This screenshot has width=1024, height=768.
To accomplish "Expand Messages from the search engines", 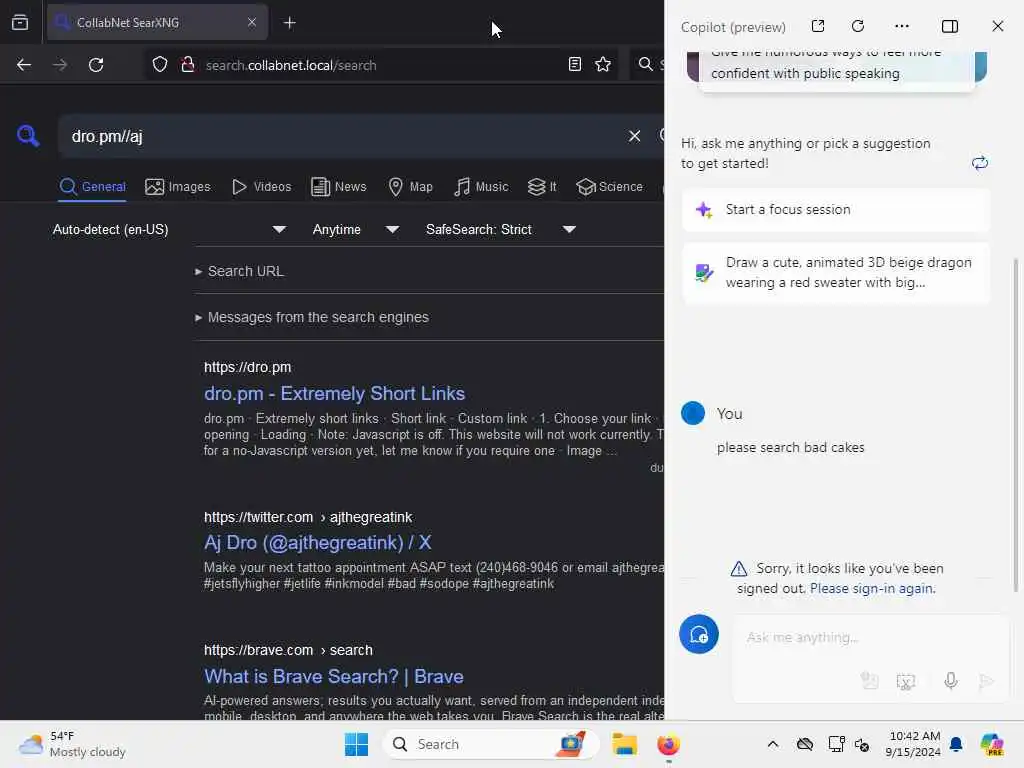I will tap(312, 317).
